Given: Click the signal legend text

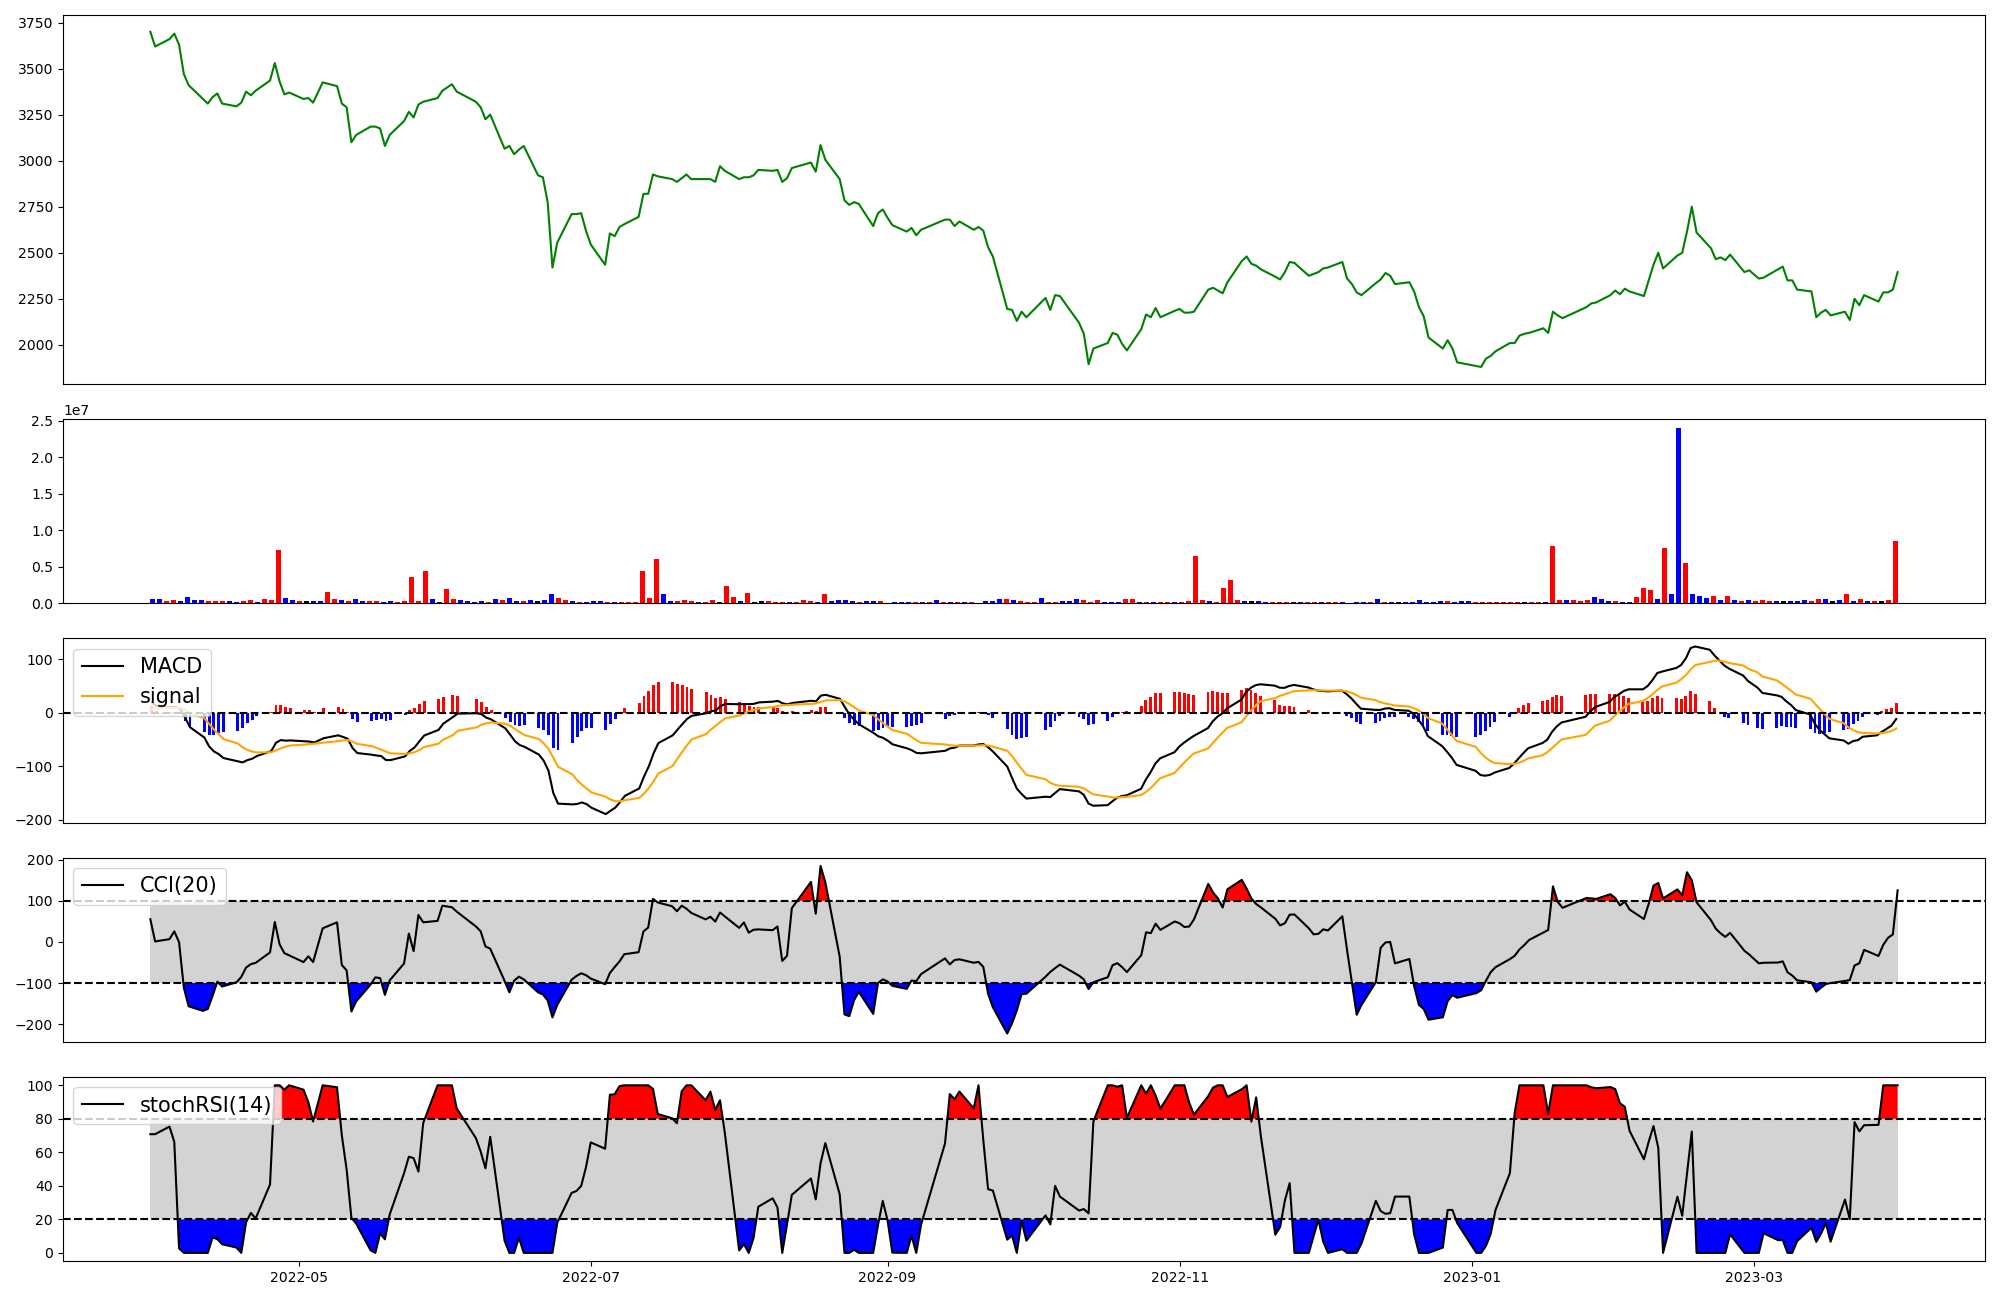Looking at the screenshot, I should click(x=170, y=696).
